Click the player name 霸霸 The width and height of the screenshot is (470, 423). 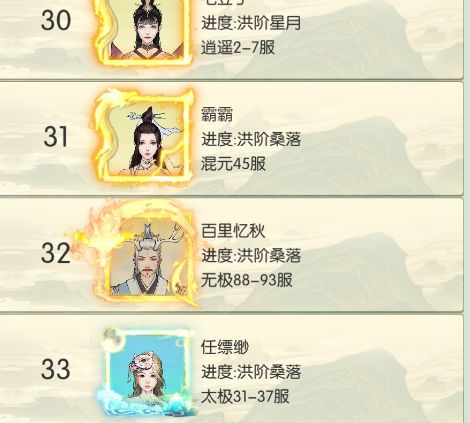point(217,115)
